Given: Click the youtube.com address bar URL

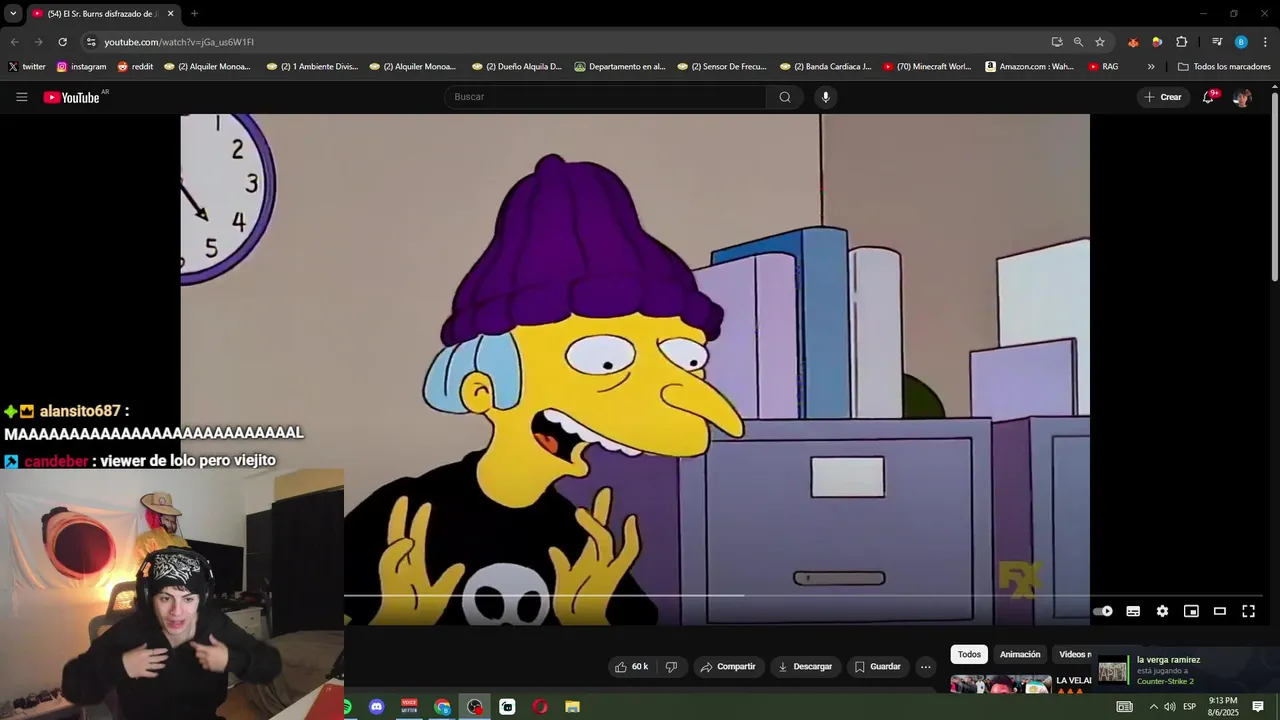Looking at the screenshot, I should click(x=179, y=42).
